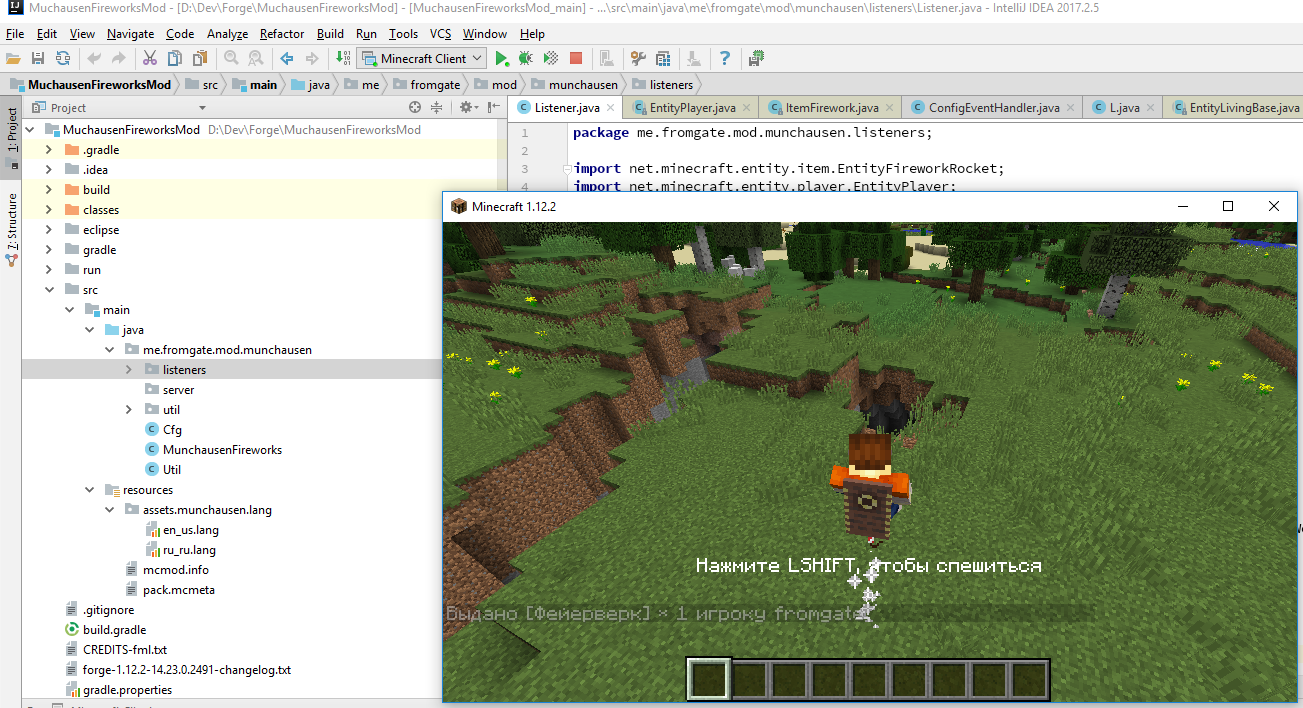
Task: Click the Undo arrow icon
Action: coord(94,59)
